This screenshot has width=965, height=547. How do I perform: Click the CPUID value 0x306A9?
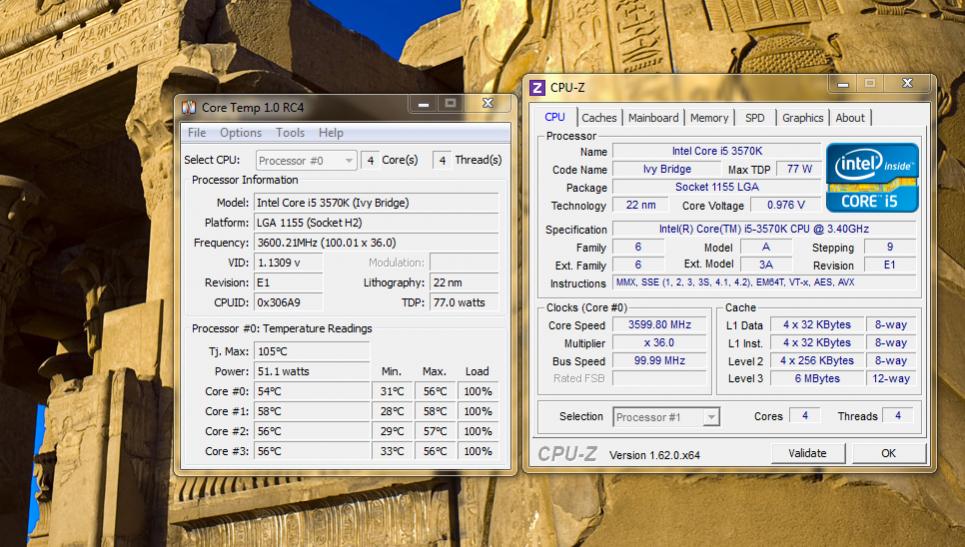point(288,303)
